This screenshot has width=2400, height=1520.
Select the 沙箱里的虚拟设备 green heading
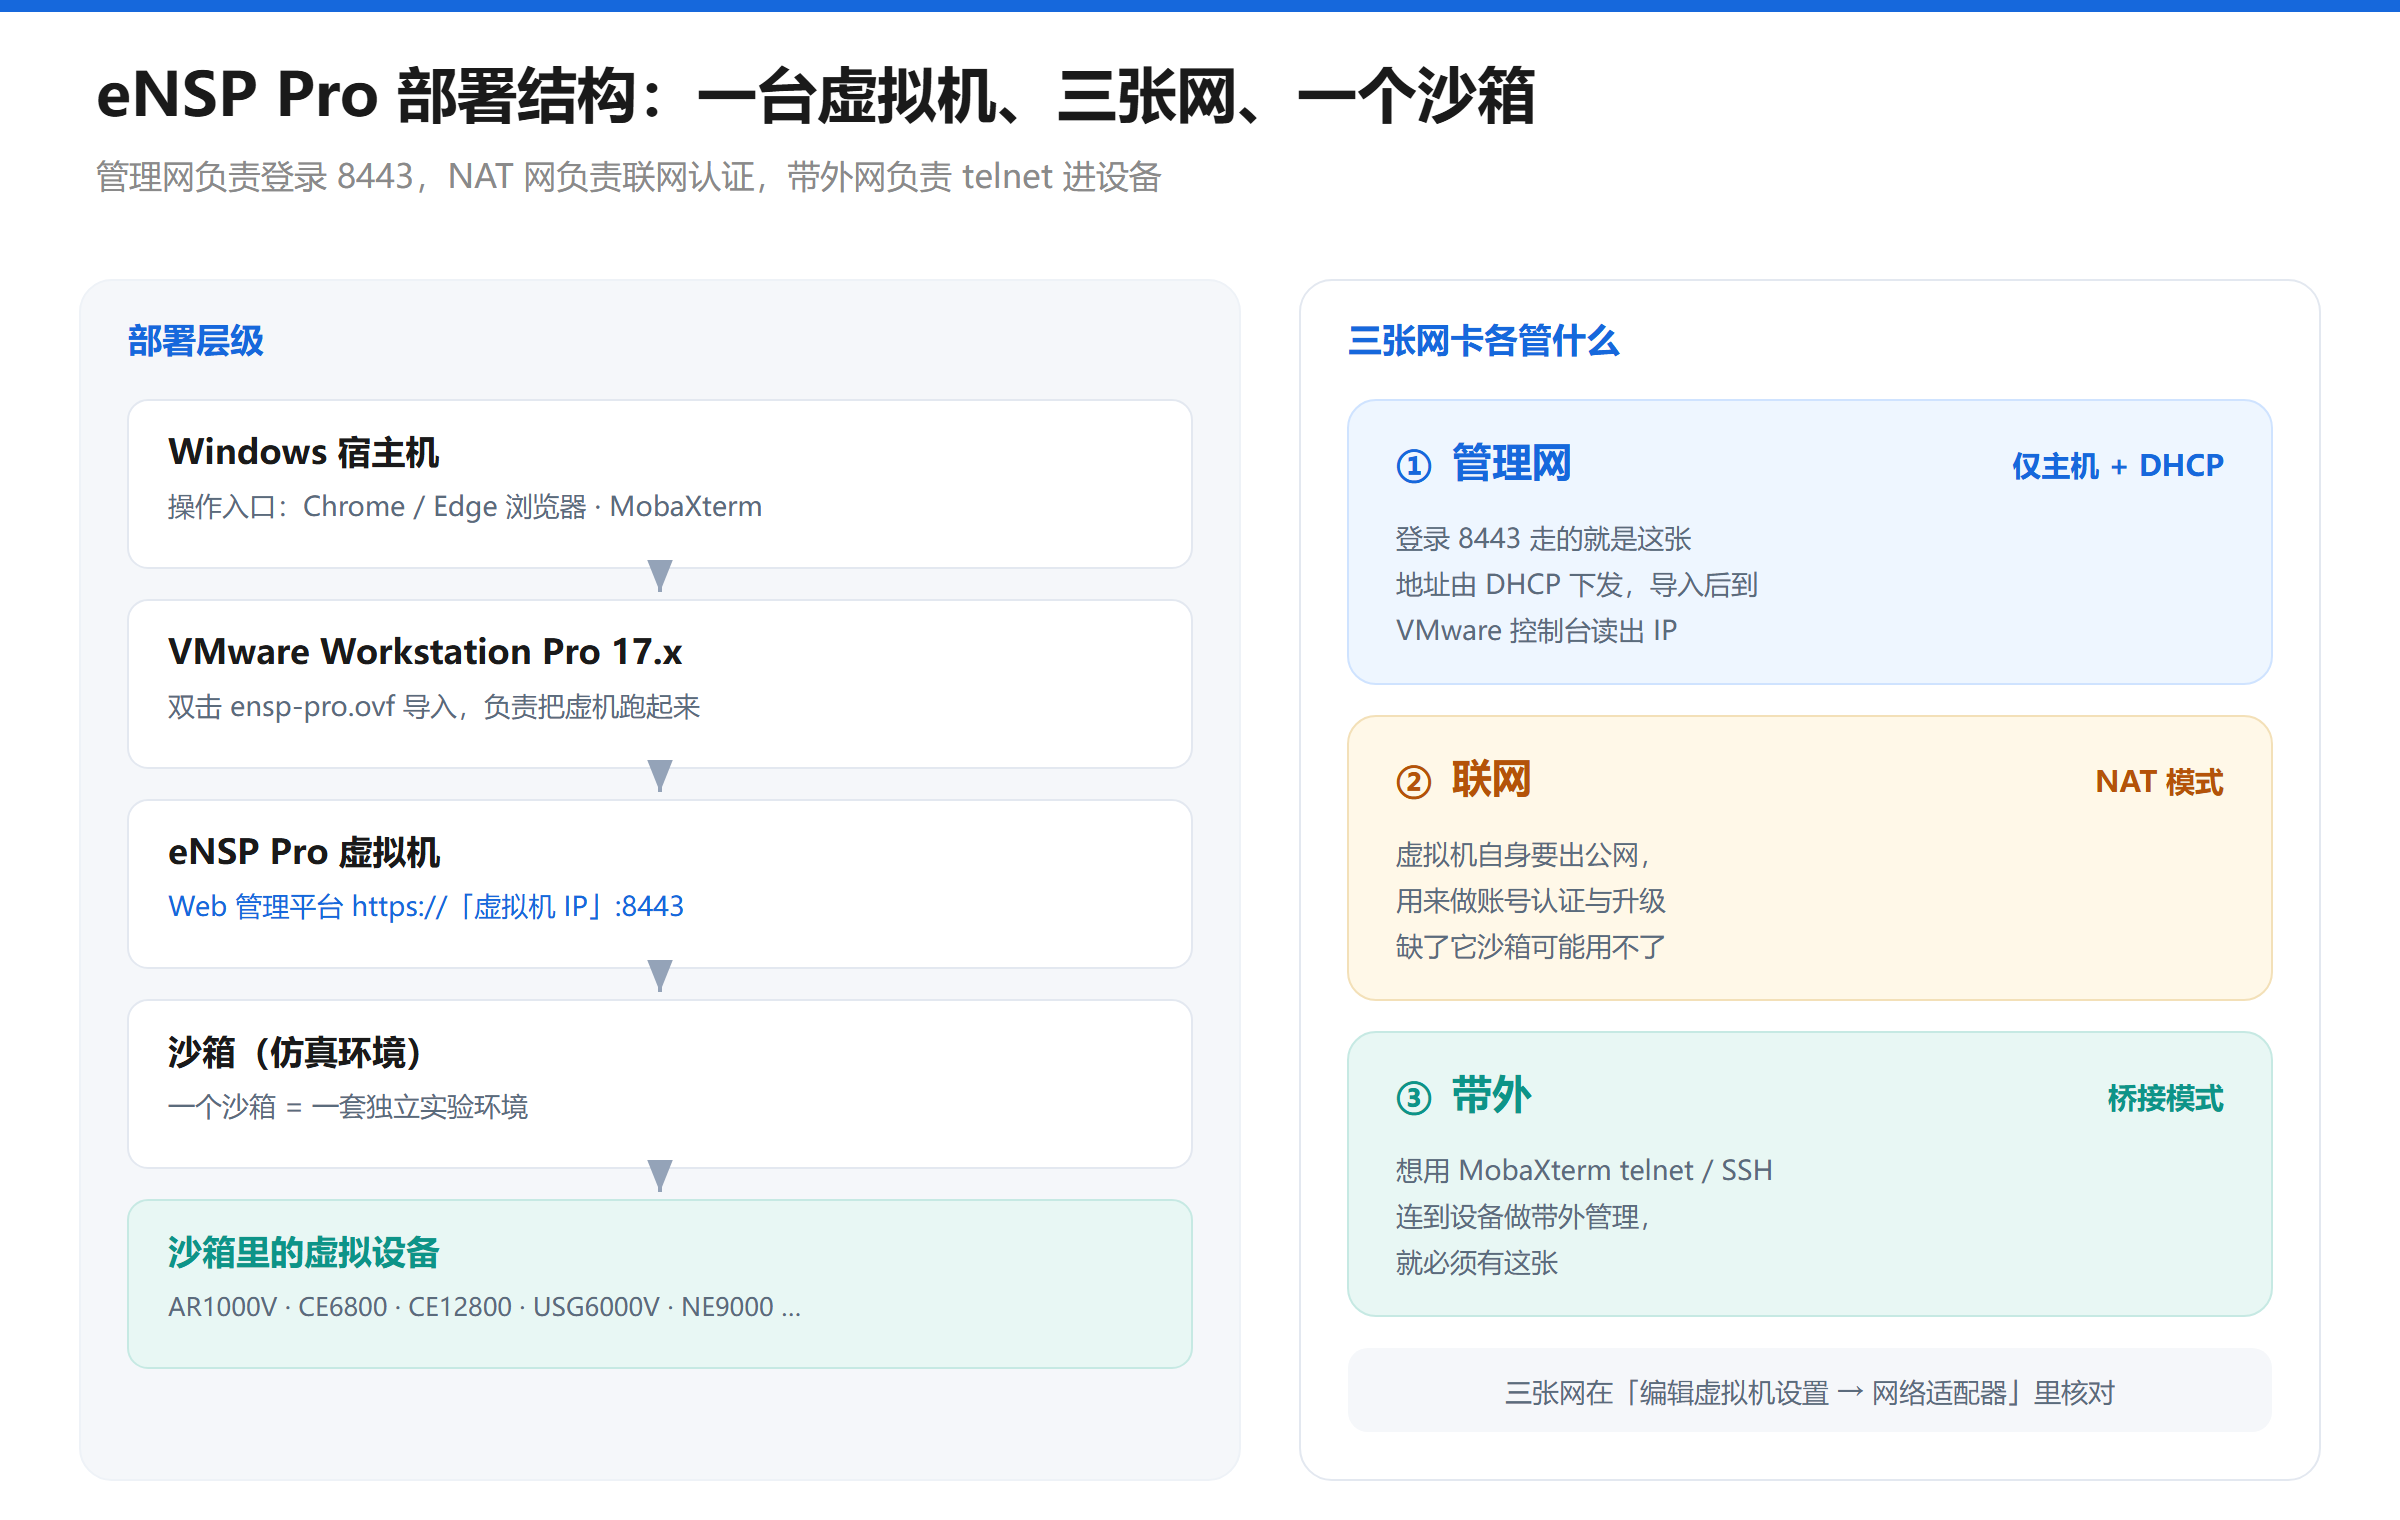(x=304, y=1252)
